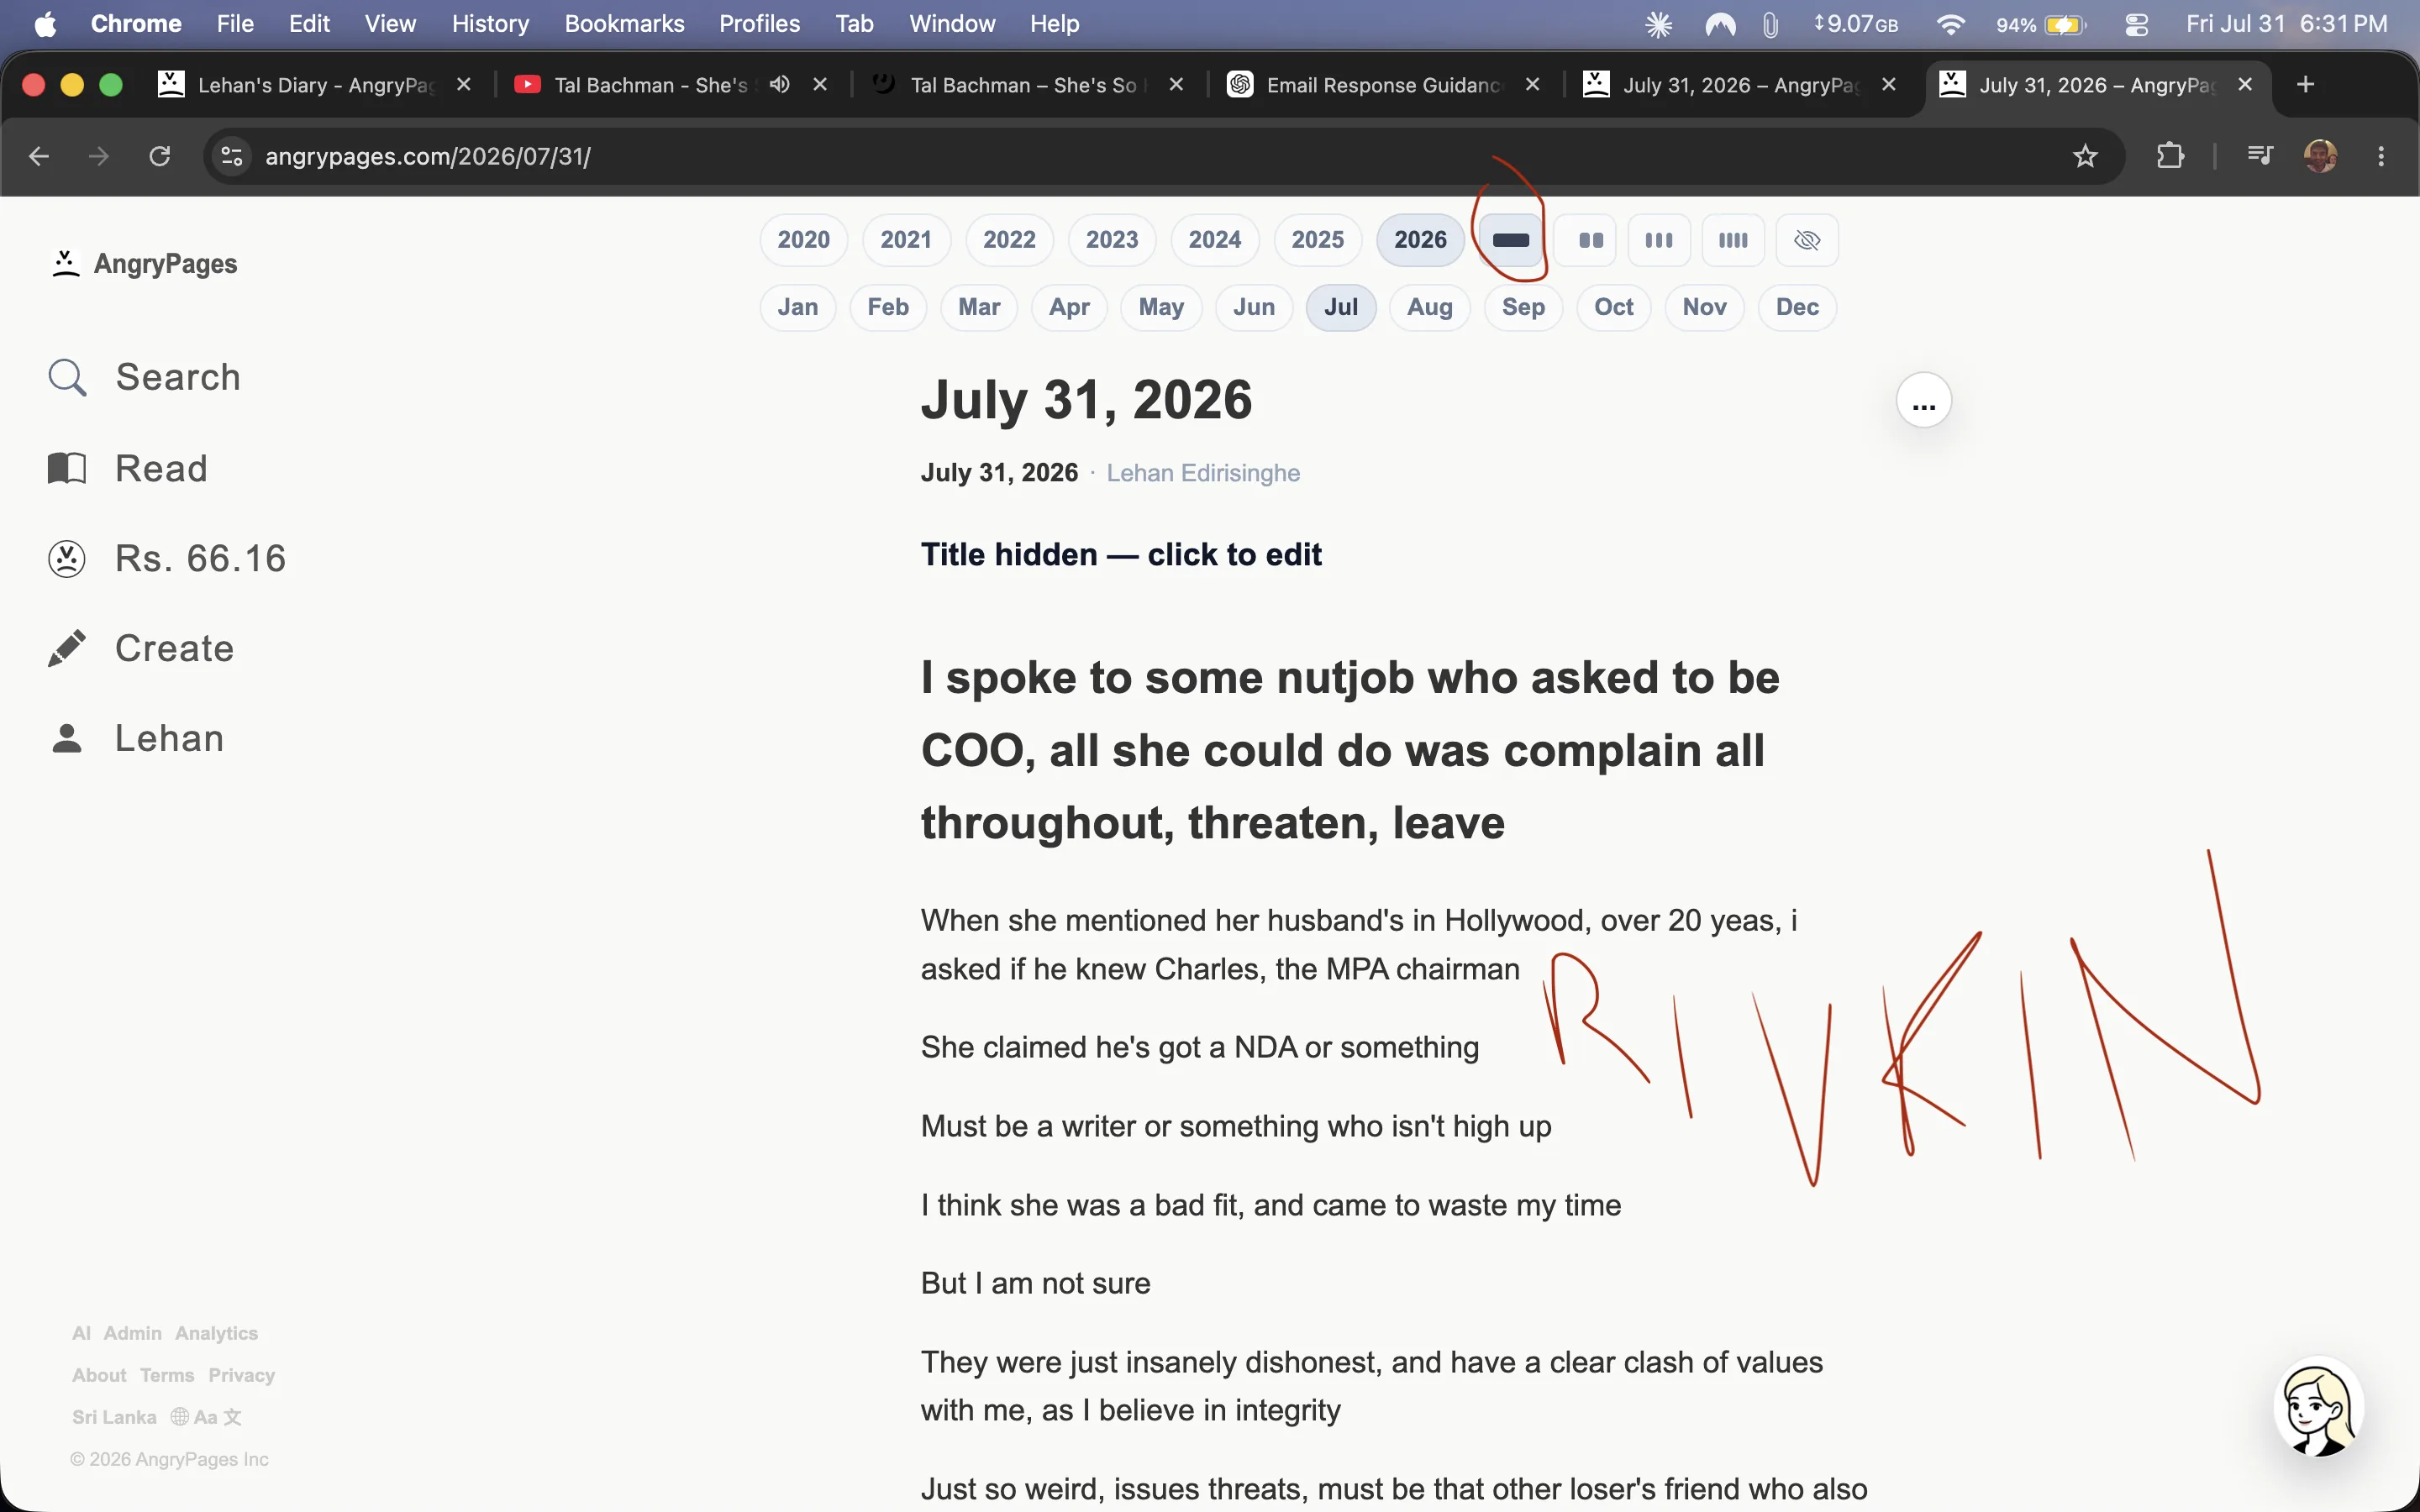Open the Rs. 66.16 balance item

(x=166, y=558)
